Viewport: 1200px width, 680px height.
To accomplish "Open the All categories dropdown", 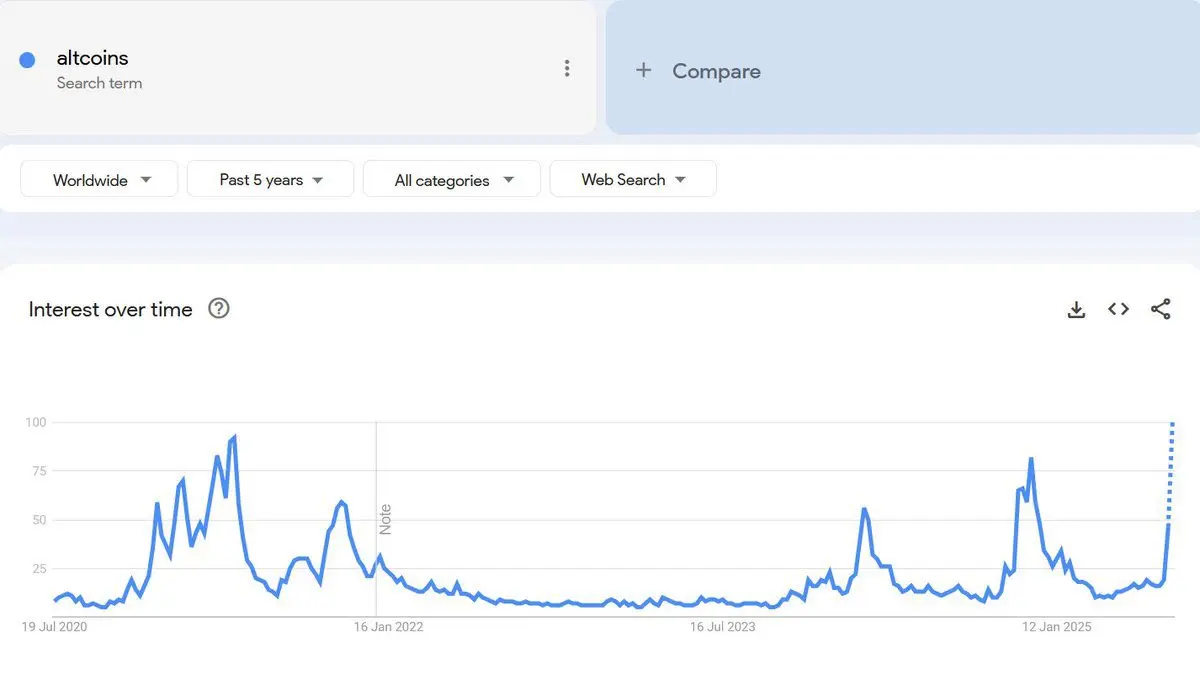I will 452,179.
